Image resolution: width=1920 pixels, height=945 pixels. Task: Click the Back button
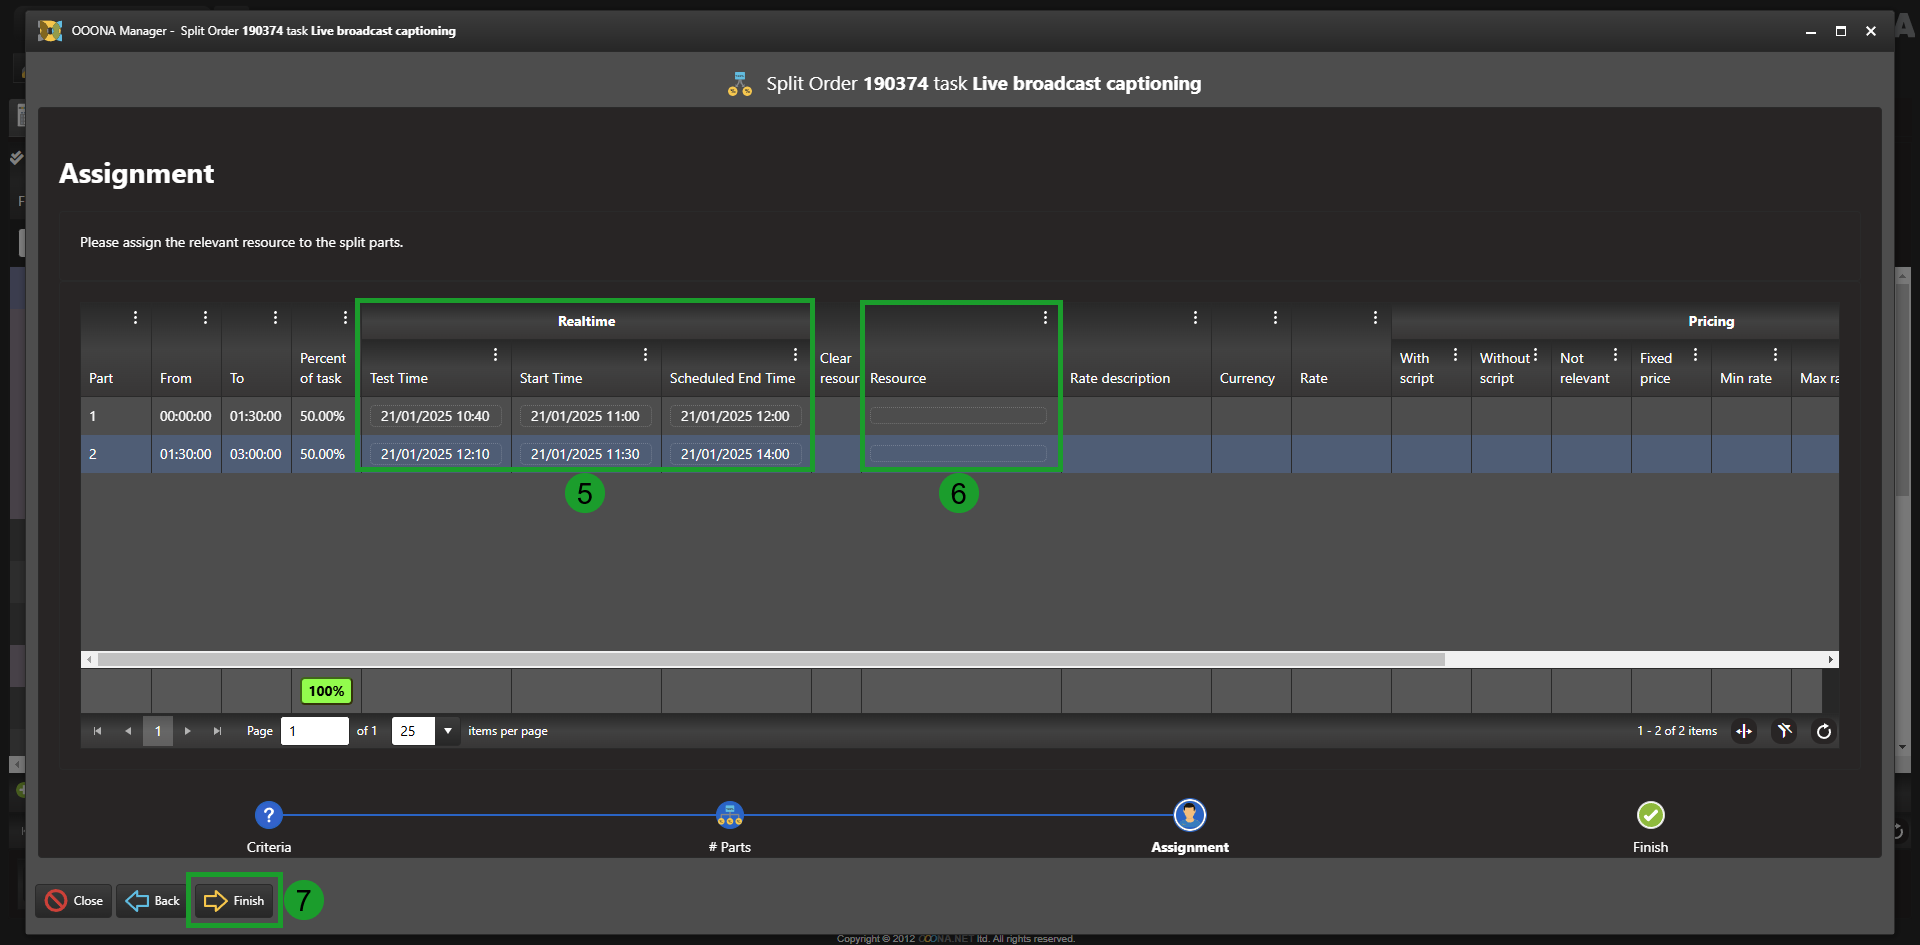click(x=153, y=901)
